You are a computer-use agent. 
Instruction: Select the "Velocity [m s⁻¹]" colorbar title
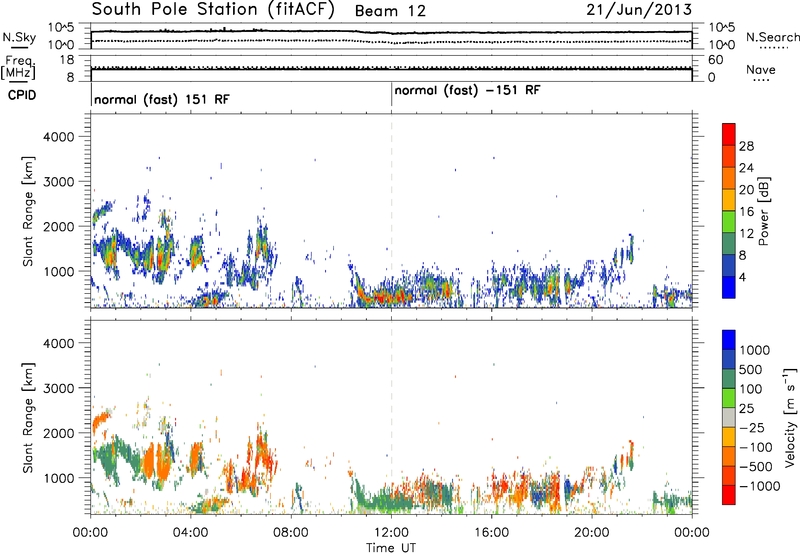click(x=790, y=417)
